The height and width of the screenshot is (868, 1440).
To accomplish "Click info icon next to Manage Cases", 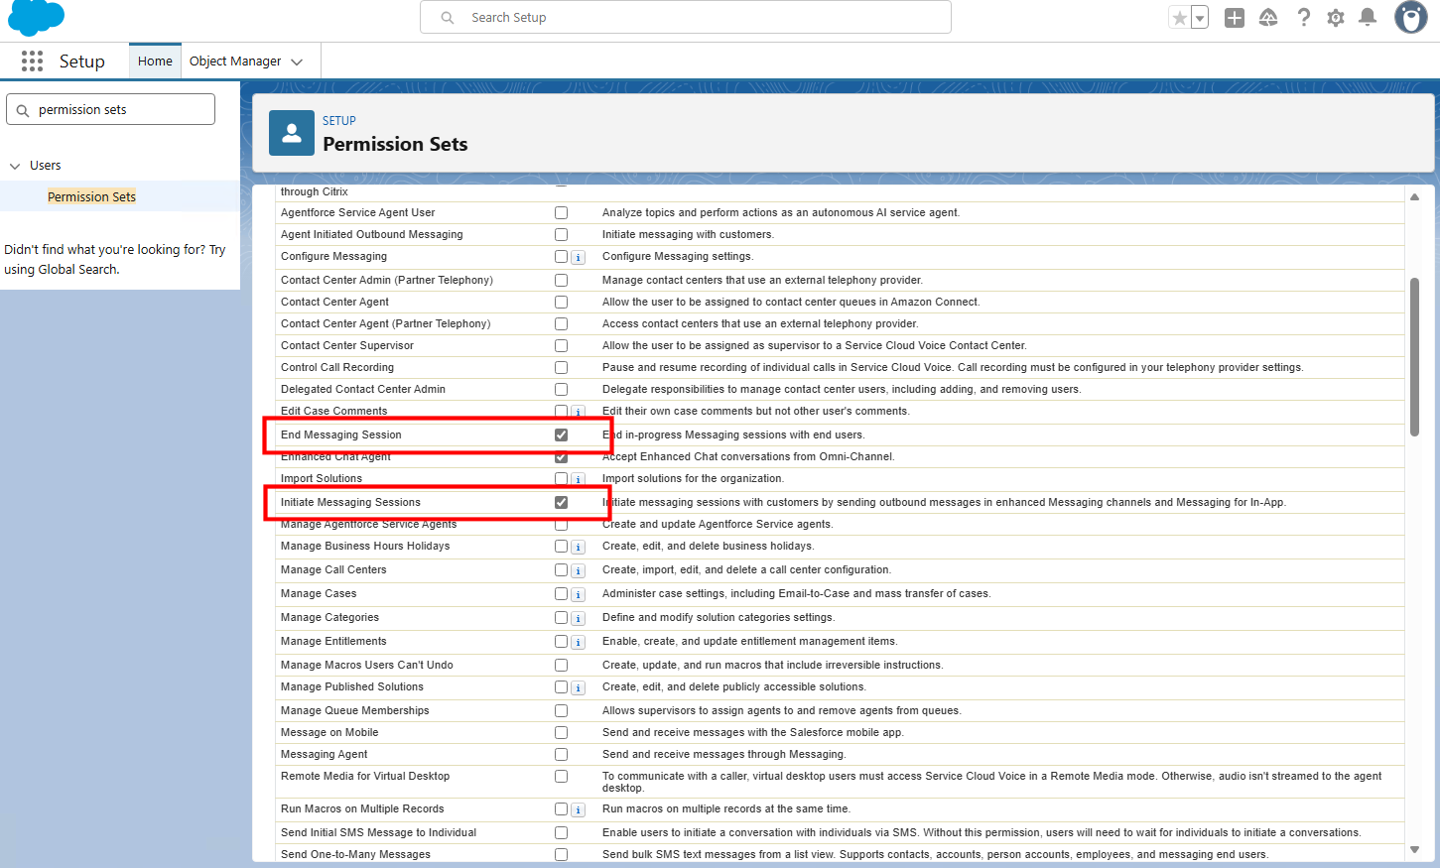I will pyautogui.click(x=578, y=595).
